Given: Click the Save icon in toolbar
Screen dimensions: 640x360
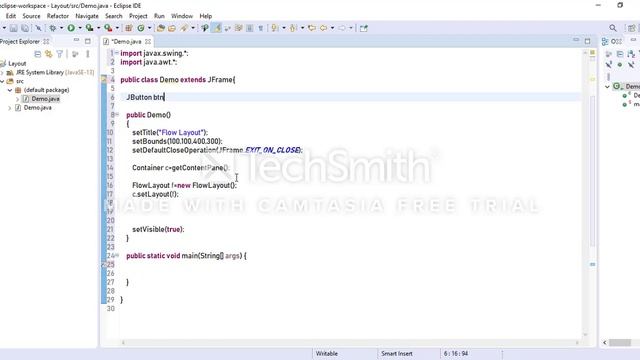Looking at the screenshot, I should 13,28.
